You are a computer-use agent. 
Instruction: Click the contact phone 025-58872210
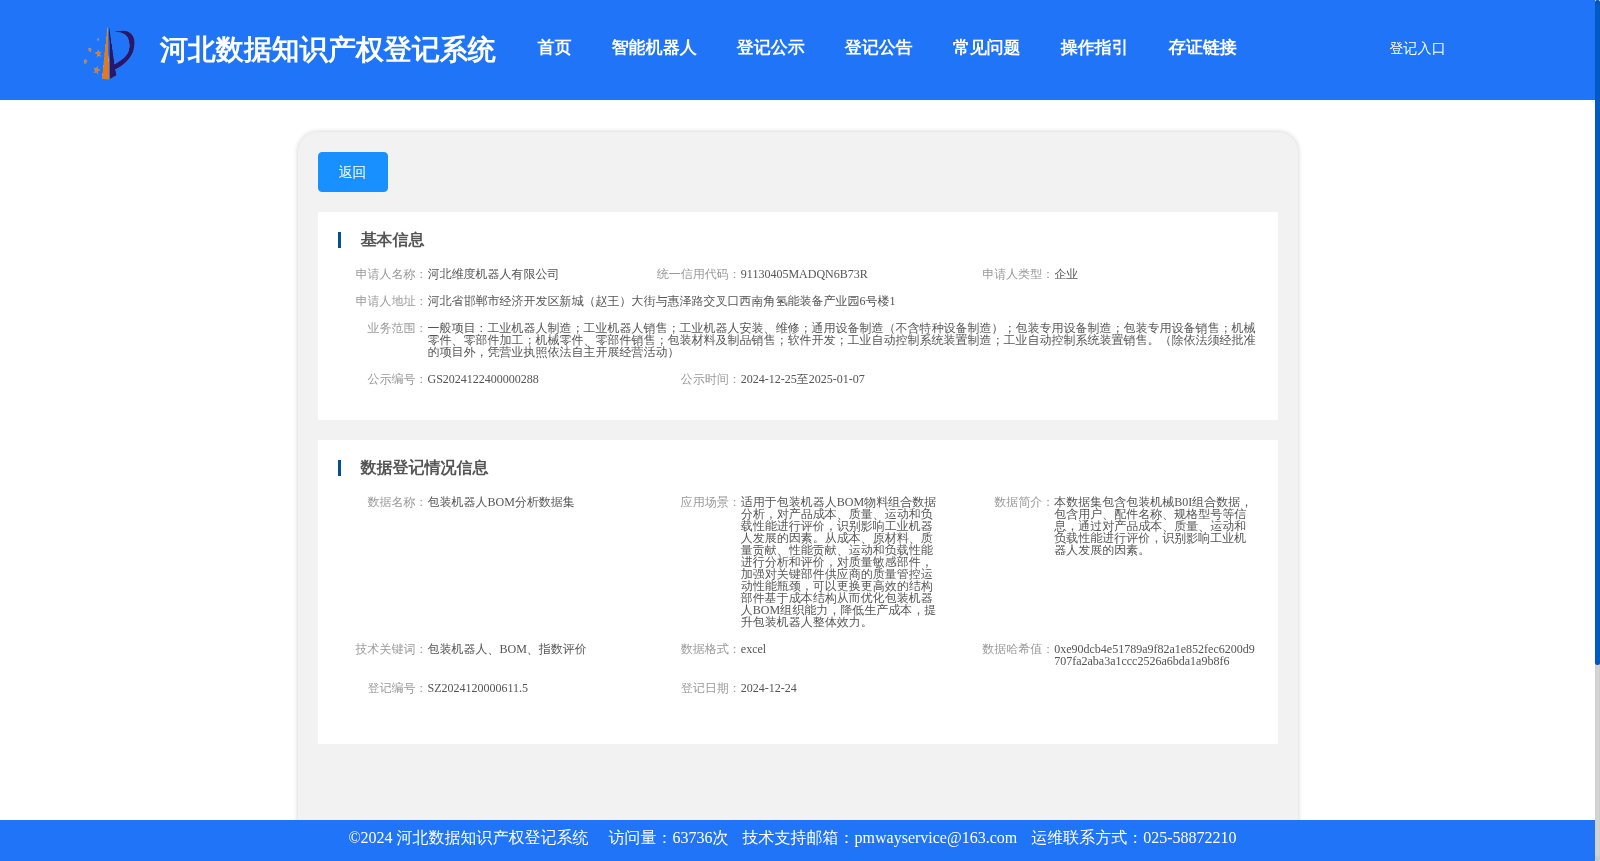(x=1189, y=838)
